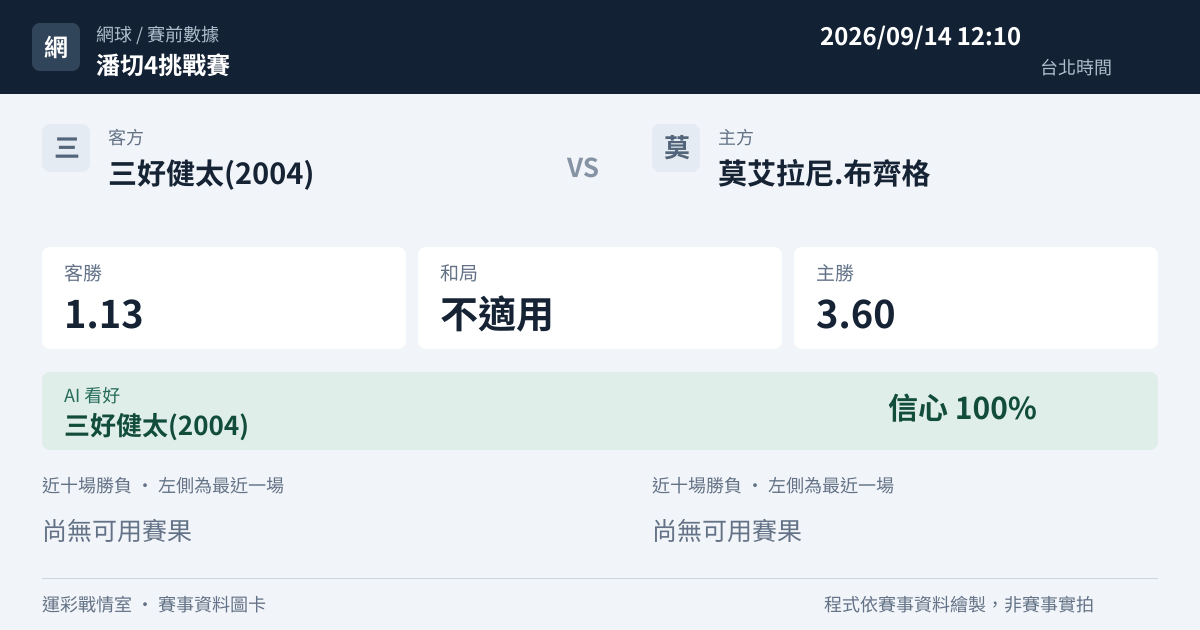The height and width of the screenshot is (630, 1200).
Task: Select the 三 away player avatar
Action: 66,148
